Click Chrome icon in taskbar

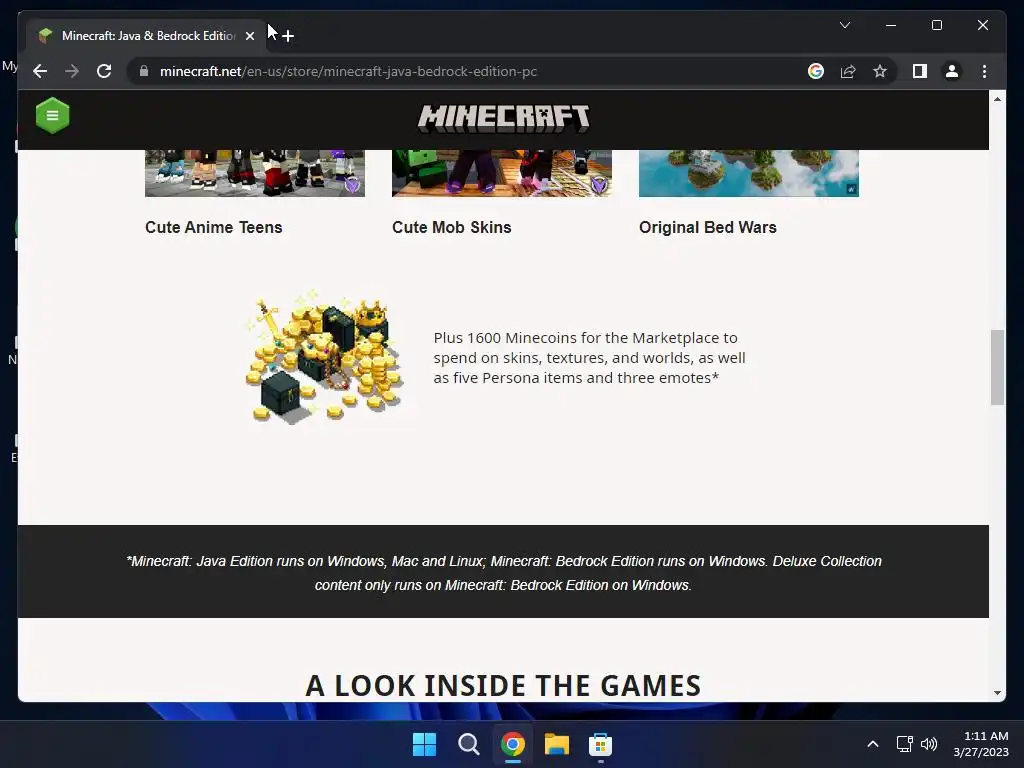pyautogui.click(x=513, y=744)
